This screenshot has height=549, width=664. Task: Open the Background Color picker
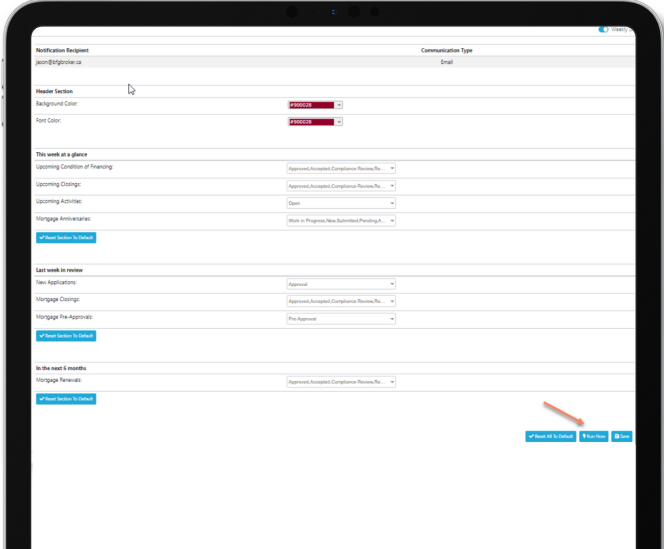coord(310,104)
